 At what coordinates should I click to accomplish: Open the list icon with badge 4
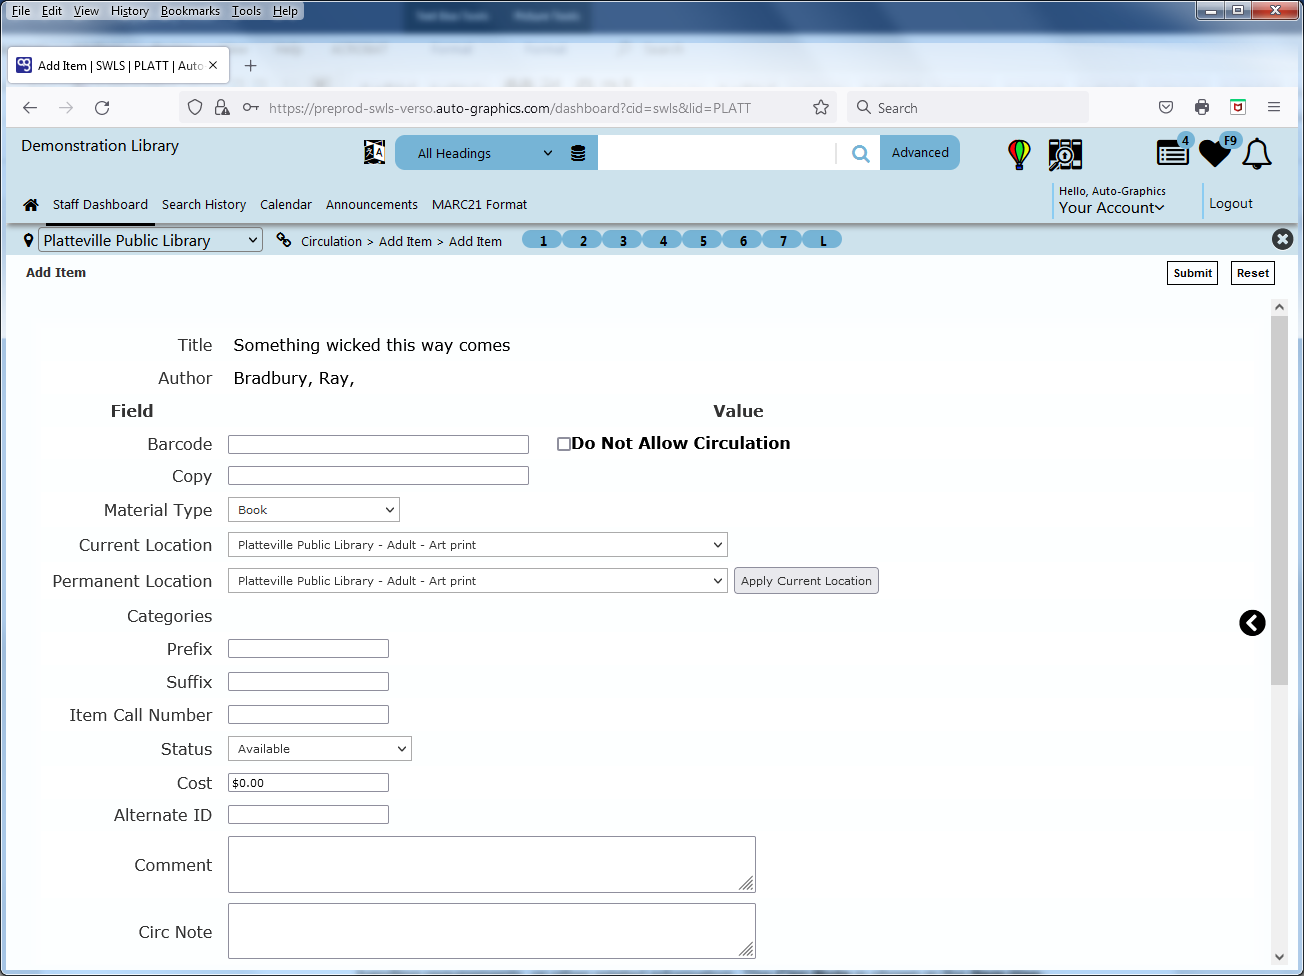[1173, 152]
